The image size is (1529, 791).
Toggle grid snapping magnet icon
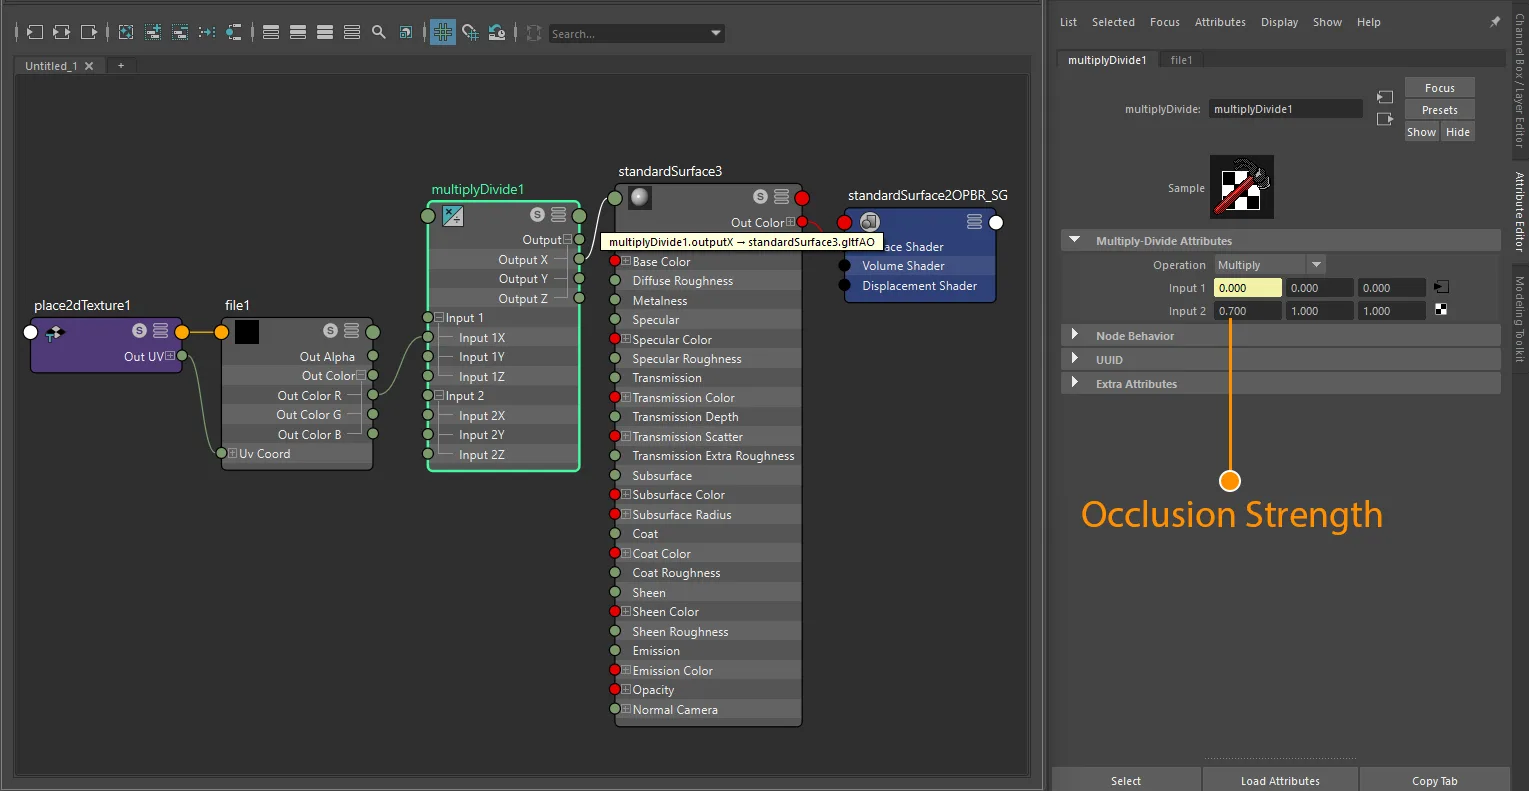470,32
